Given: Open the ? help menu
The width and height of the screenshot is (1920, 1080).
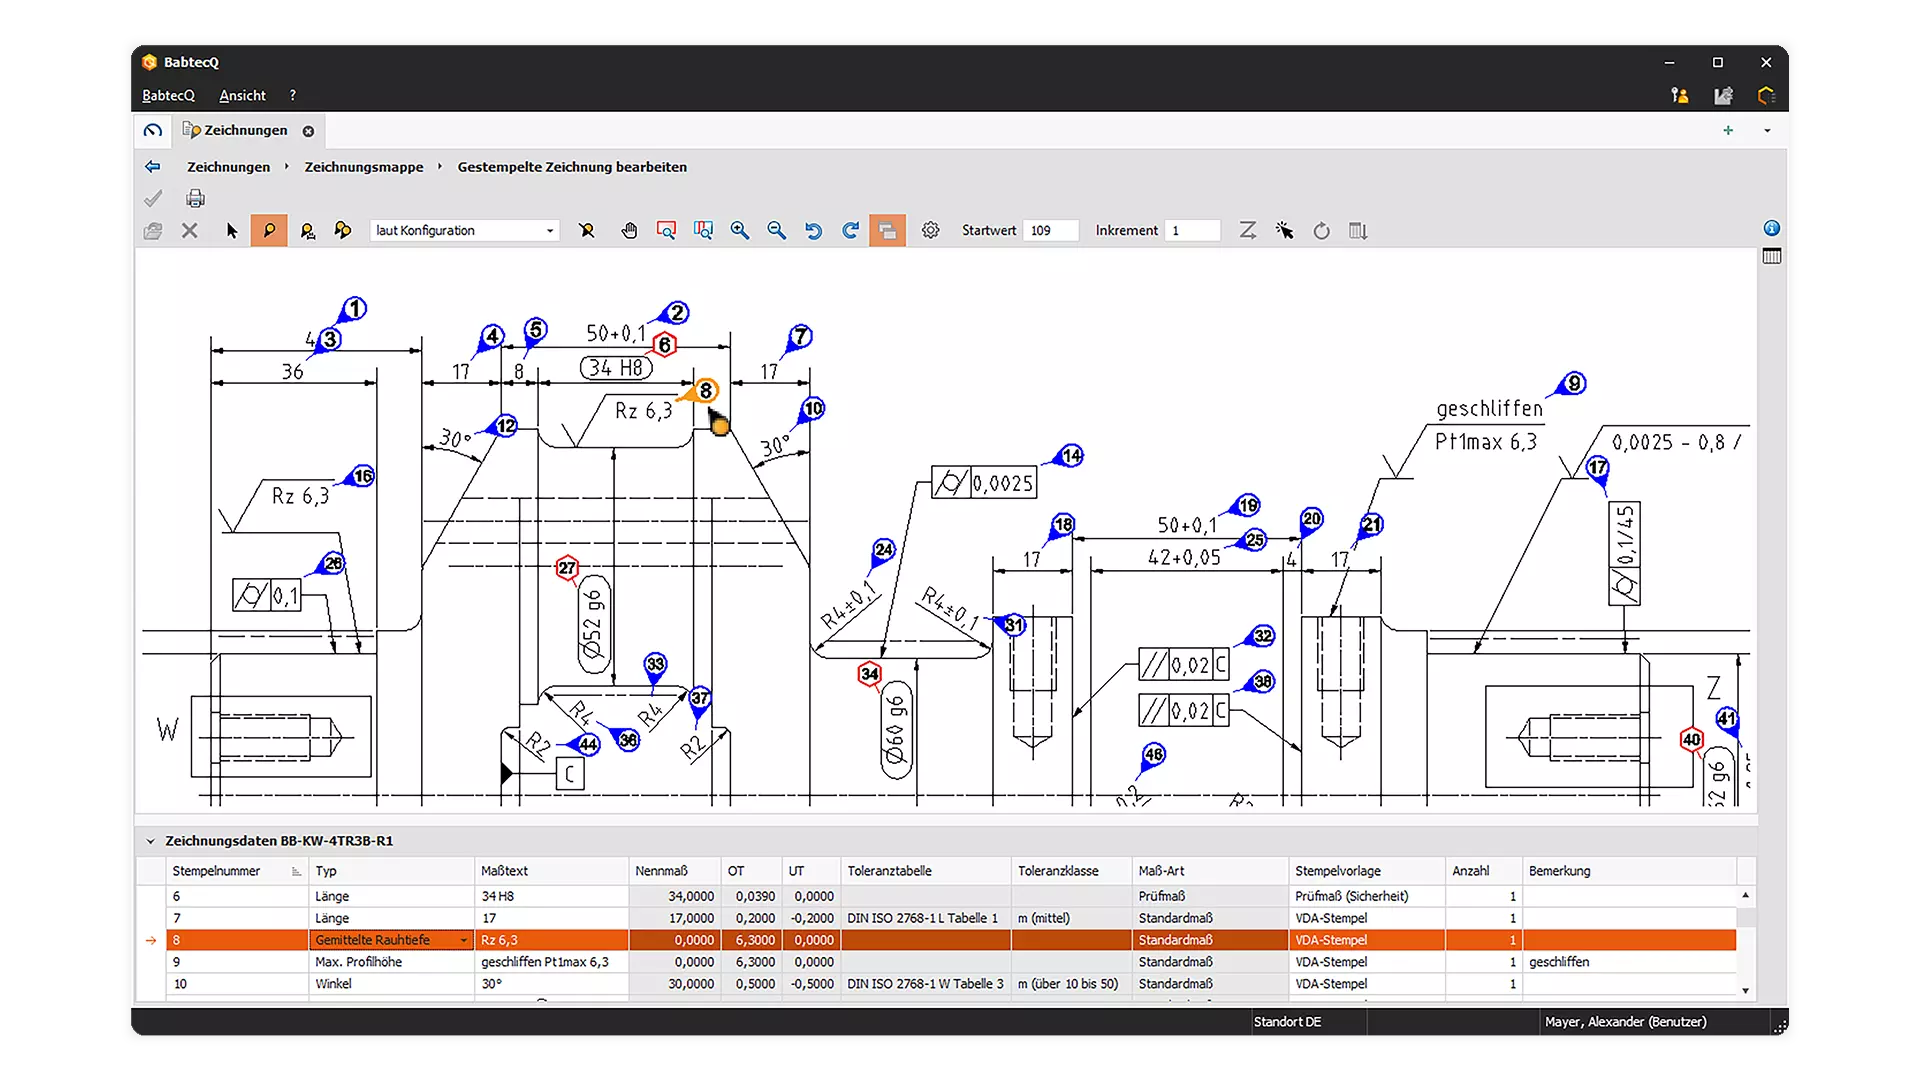Looking at the screenshot, I should click(293, 96).
